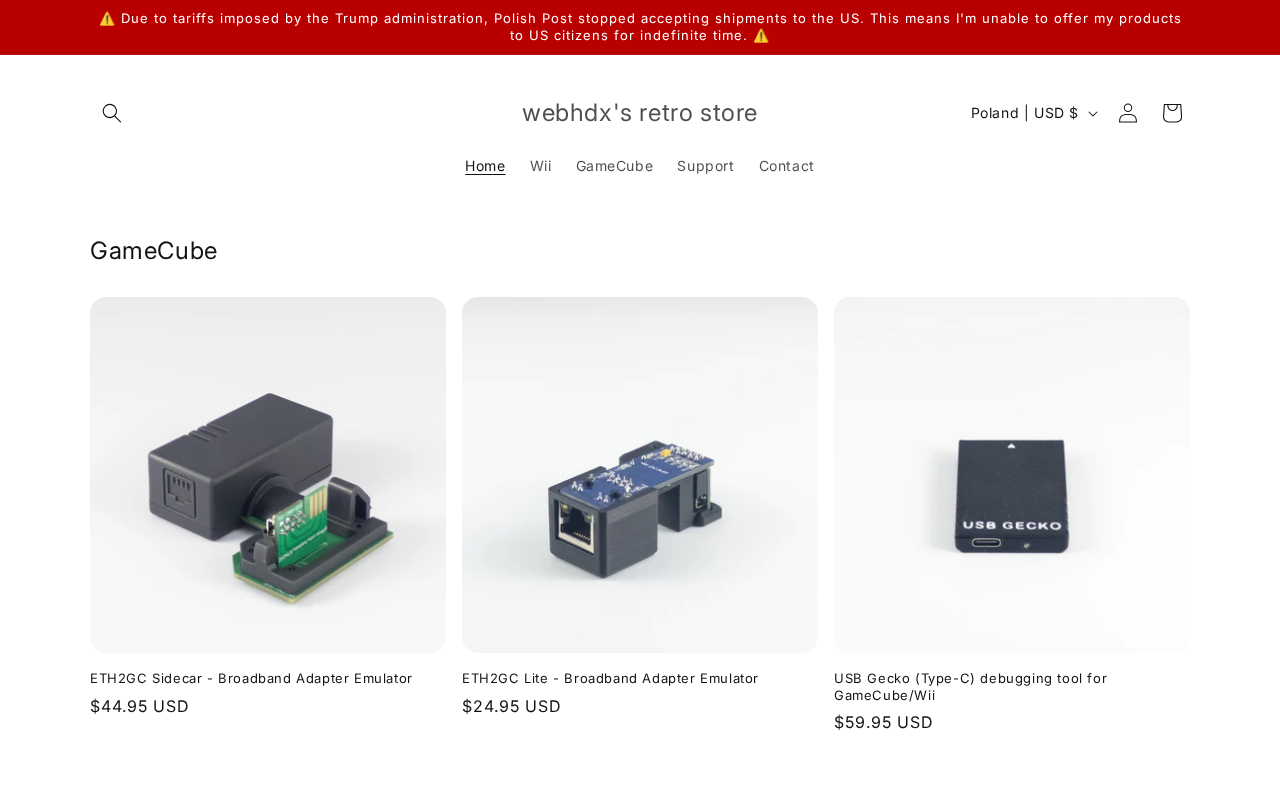The height and width of the screenshot is (800, 1280).
Task: Open the Support menu item
Action: [705, 166]
